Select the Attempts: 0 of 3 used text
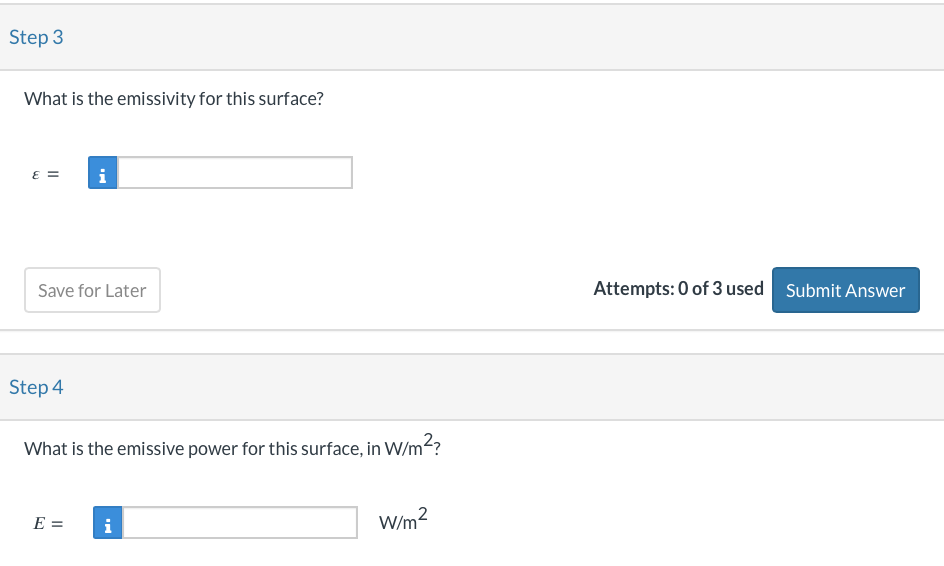Screen dimensions: 944x566 coord(678,289)
